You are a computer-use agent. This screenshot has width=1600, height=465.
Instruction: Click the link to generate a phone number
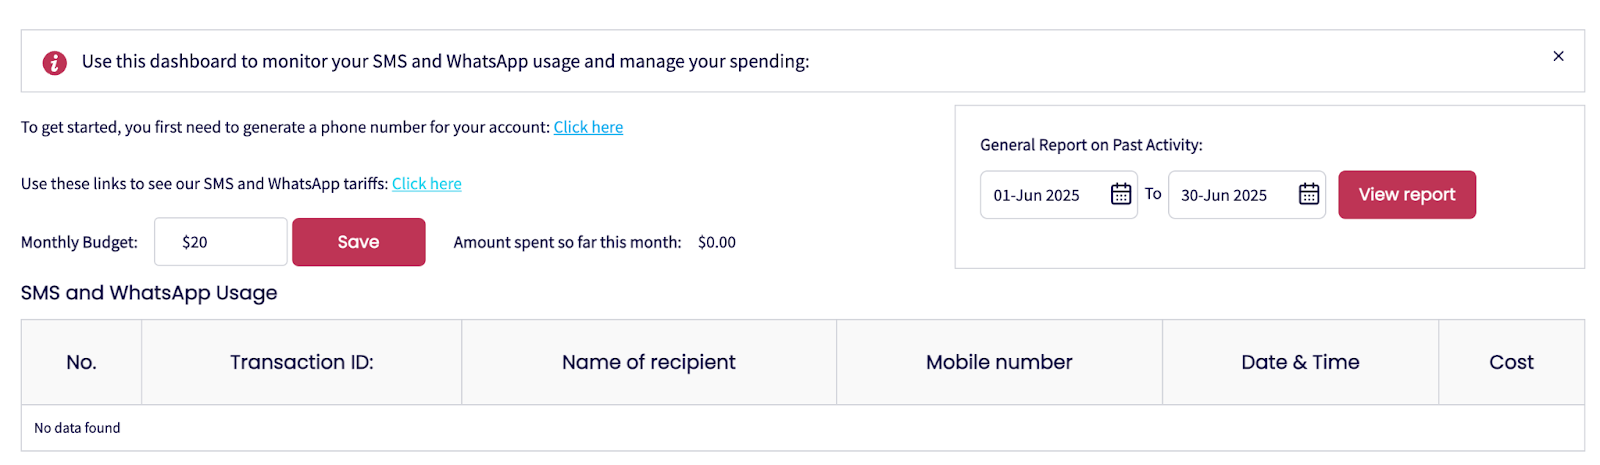[588, 127]
